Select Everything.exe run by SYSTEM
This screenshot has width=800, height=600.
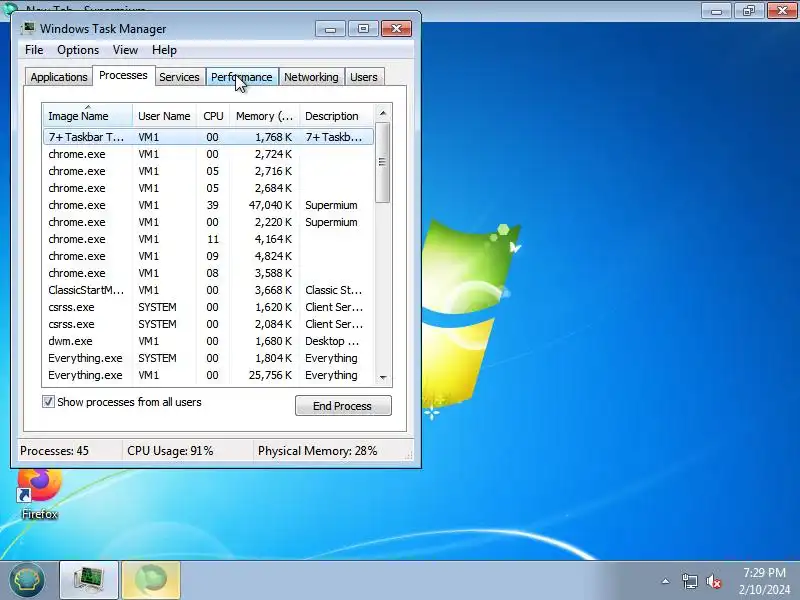(x=208, y=358)
